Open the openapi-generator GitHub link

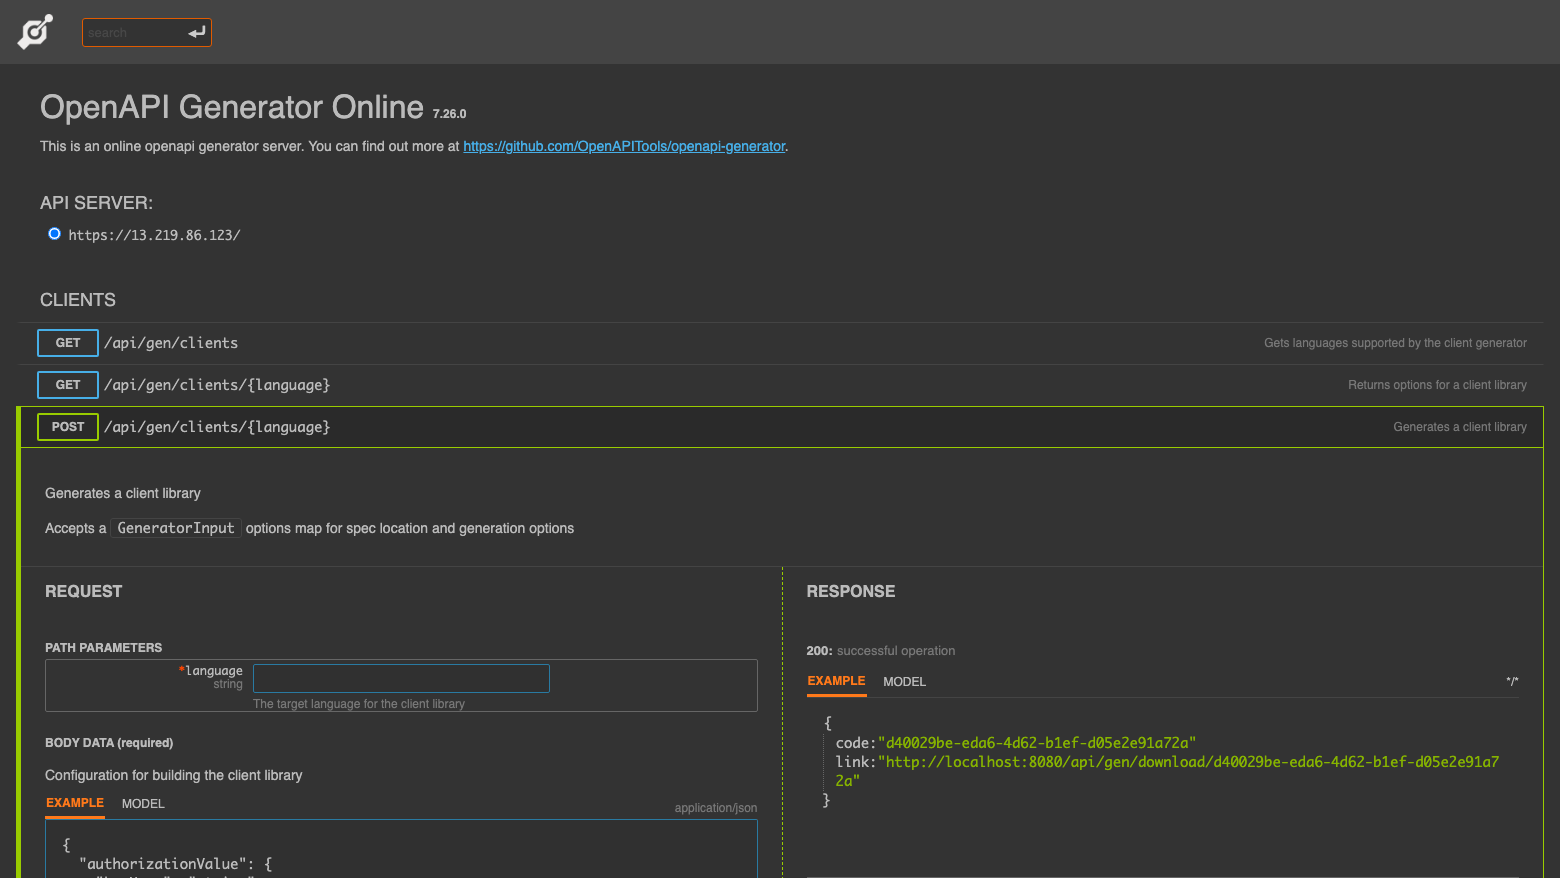coord(624,146)
